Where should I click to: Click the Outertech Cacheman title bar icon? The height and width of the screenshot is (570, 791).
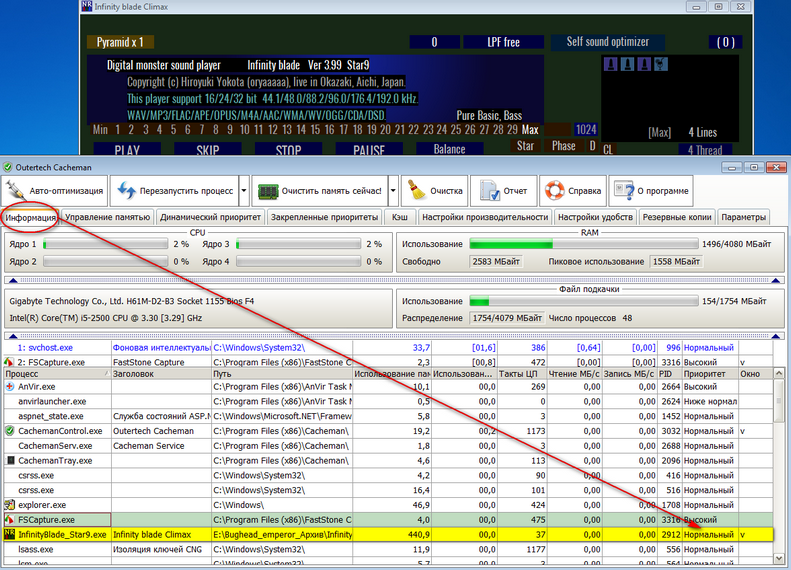[8, 167]
